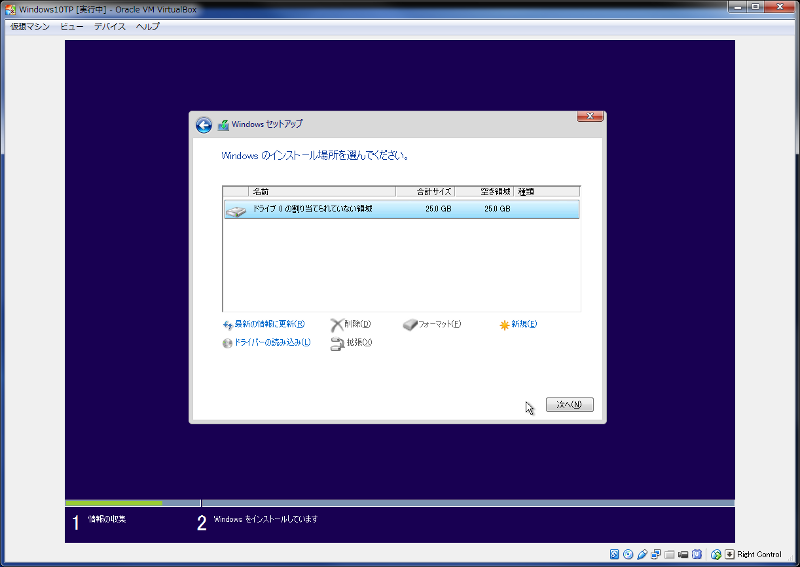
Task: Click the Right Control host key text
Action: (759, 554)
